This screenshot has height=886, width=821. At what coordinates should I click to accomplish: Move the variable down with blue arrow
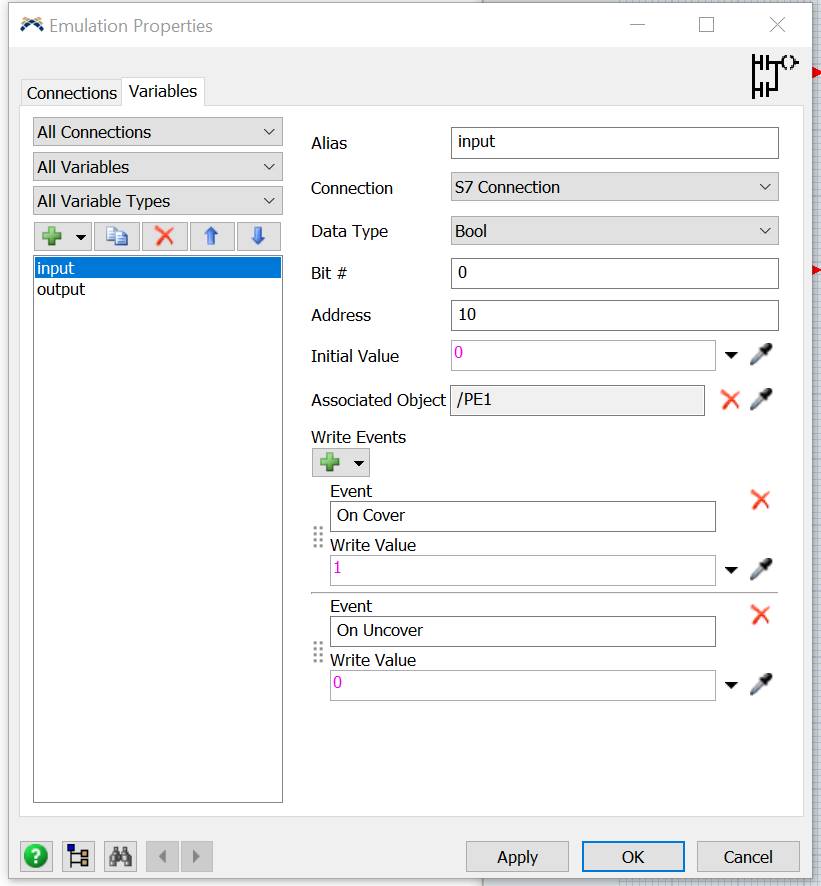[258, 236]
